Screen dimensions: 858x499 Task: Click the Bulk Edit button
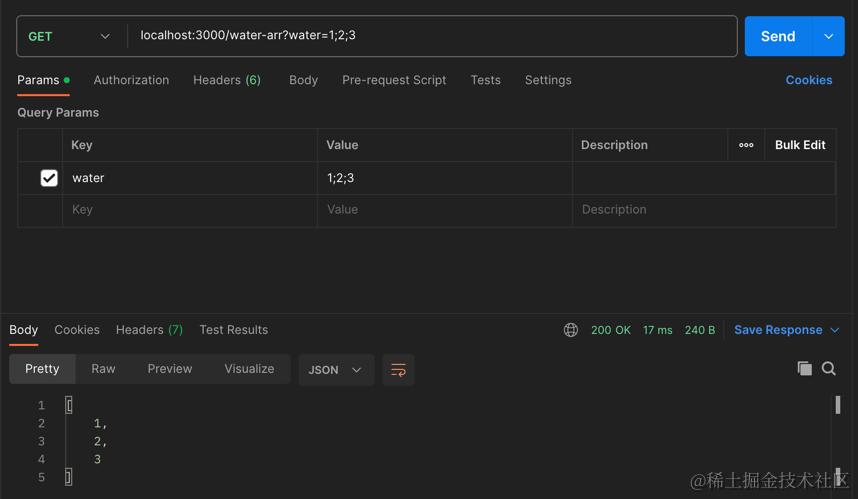(800, 145)
